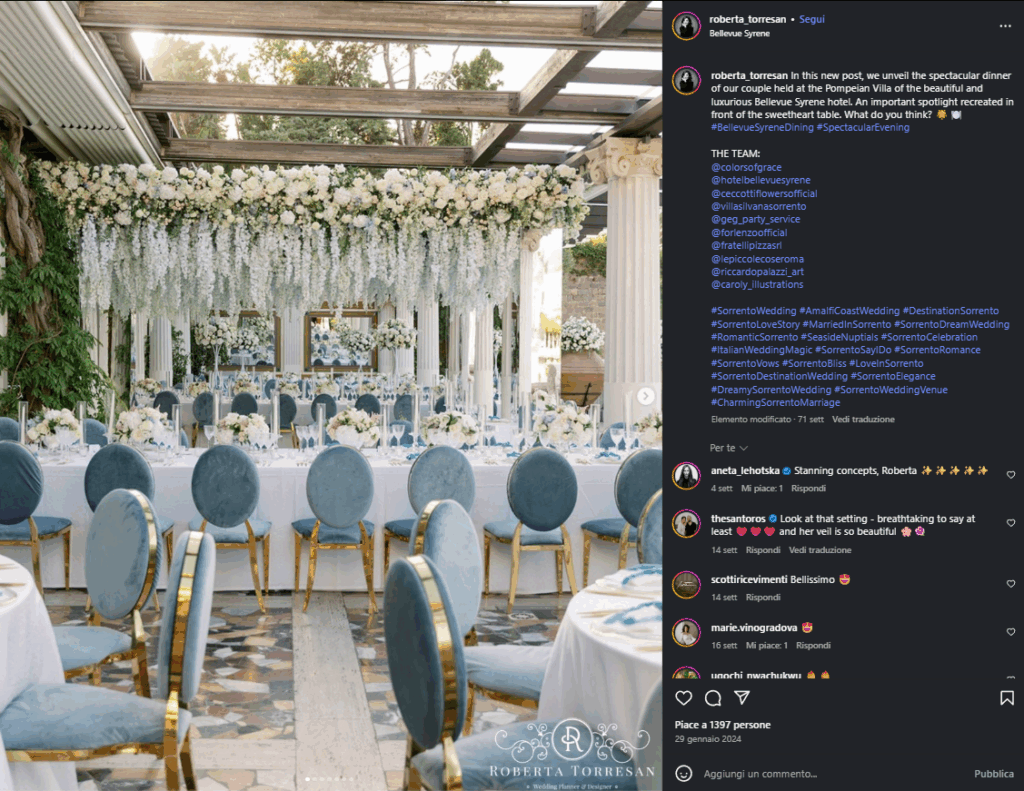Share post via paper plane icon
The width and height of the screenshot is (1024, 791).
[742, 698]
